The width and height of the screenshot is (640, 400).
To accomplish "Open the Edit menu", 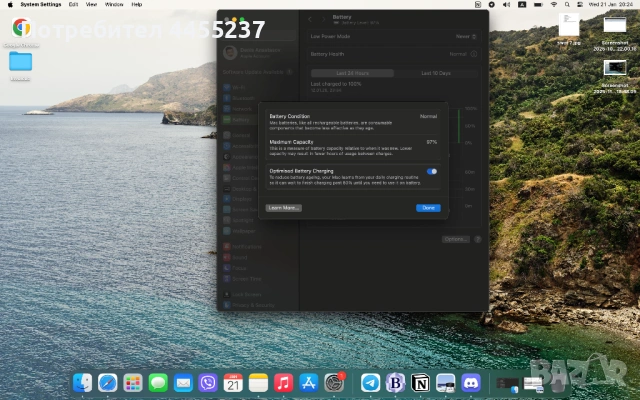I will point(73,4).
